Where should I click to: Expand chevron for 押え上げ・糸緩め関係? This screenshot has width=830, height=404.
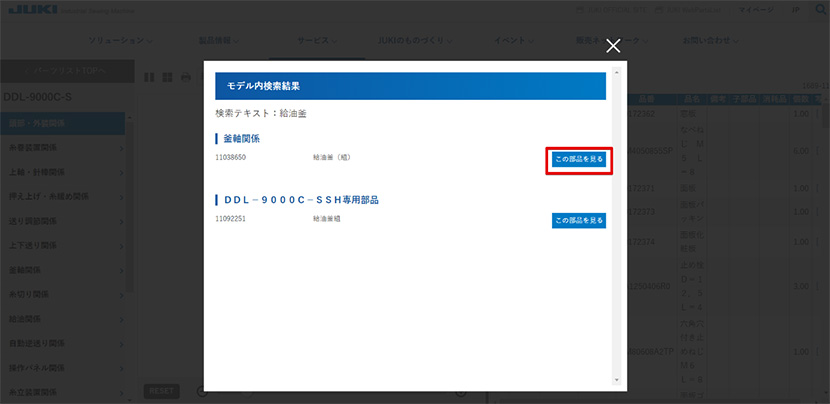point(121,197)
